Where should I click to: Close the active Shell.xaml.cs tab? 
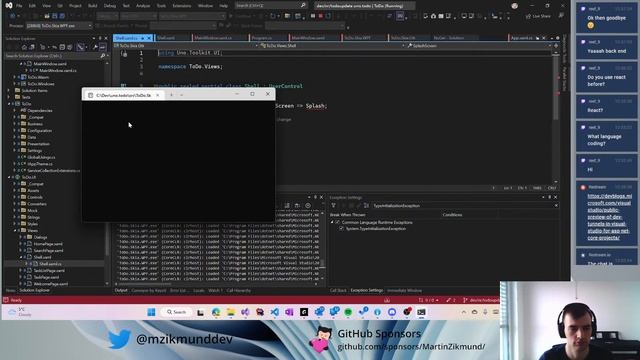pos(149,38)
